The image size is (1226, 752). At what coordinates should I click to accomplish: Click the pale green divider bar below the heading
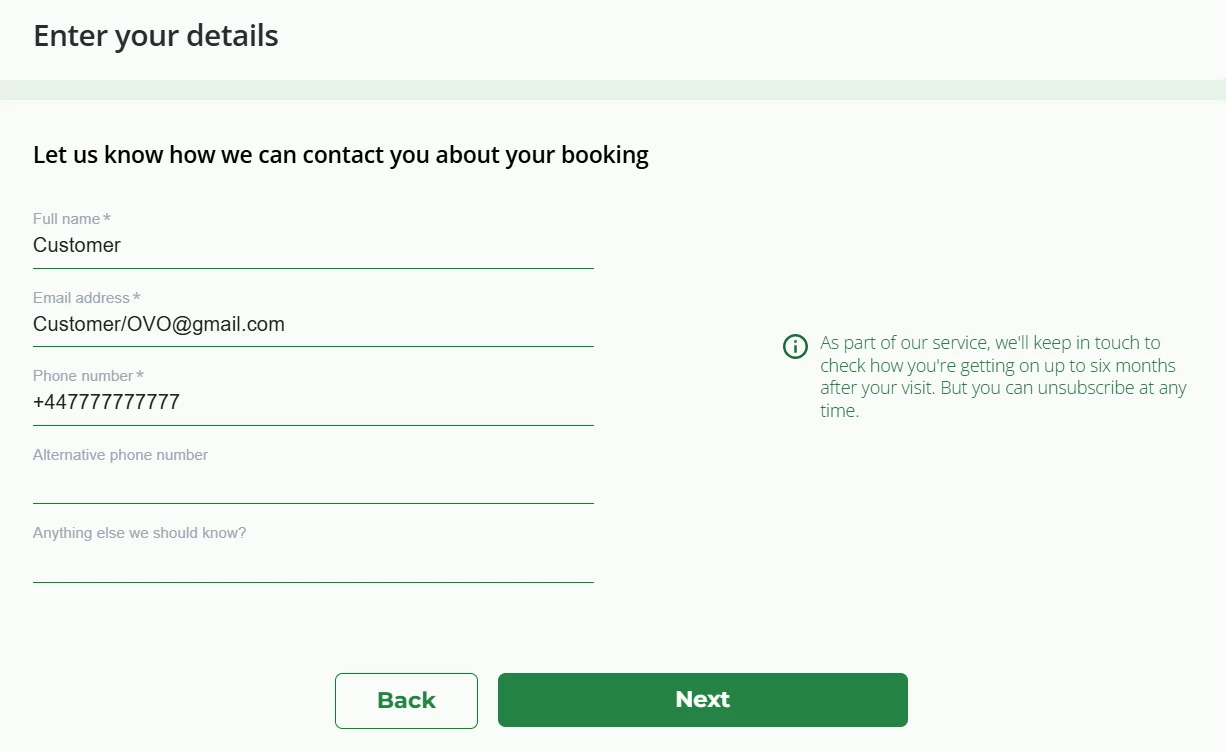(x=613, y=90)
